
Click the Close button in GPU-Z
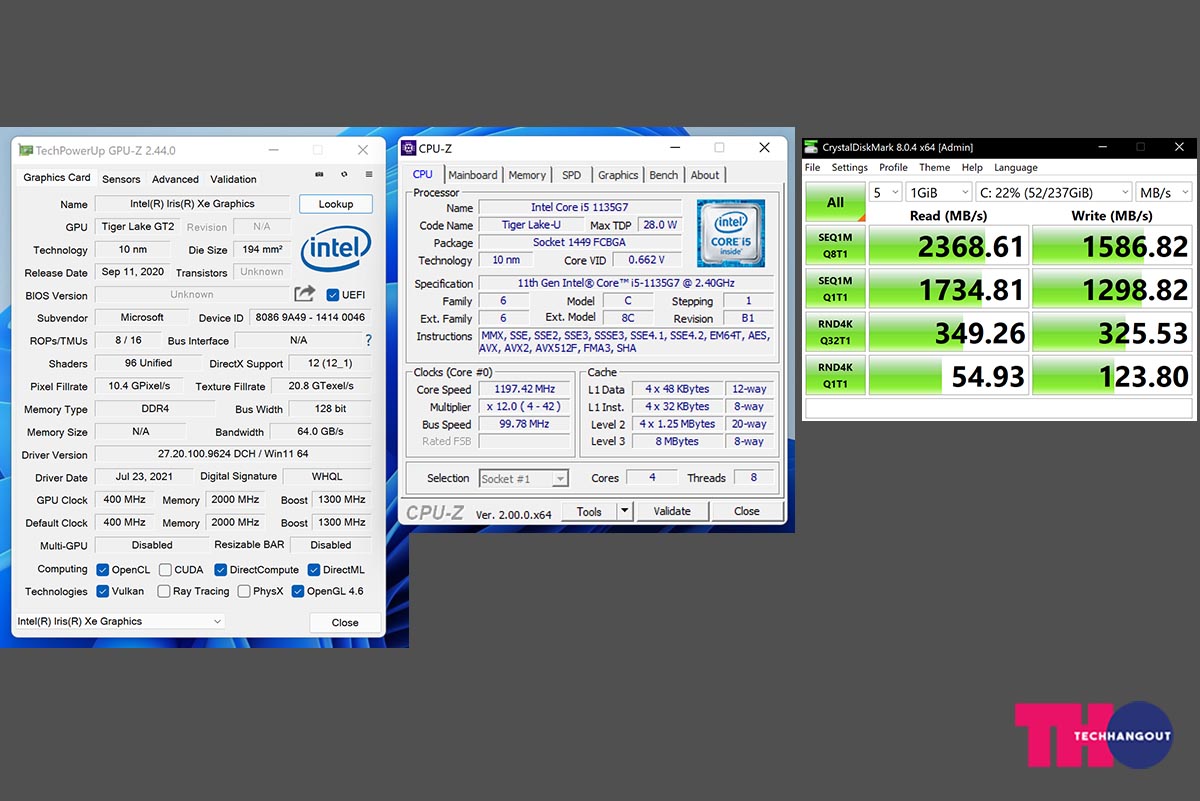345,622
